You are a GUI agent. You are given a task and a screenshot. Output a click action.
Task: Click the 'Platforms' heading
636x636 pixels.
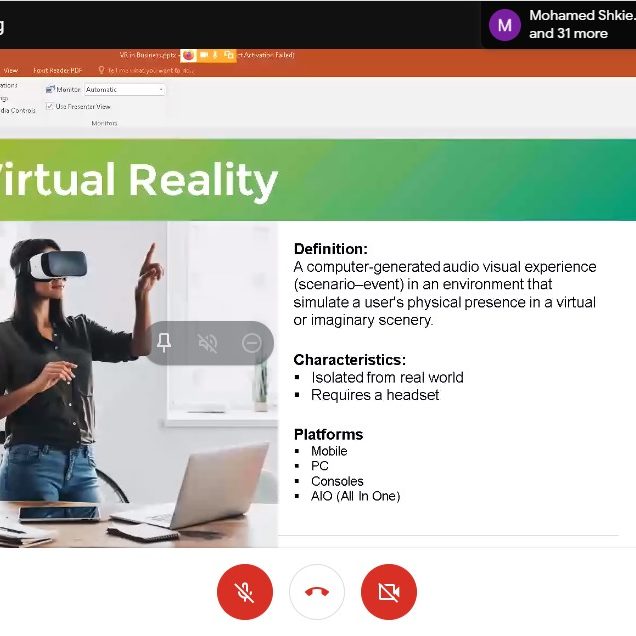pos(328,434)
